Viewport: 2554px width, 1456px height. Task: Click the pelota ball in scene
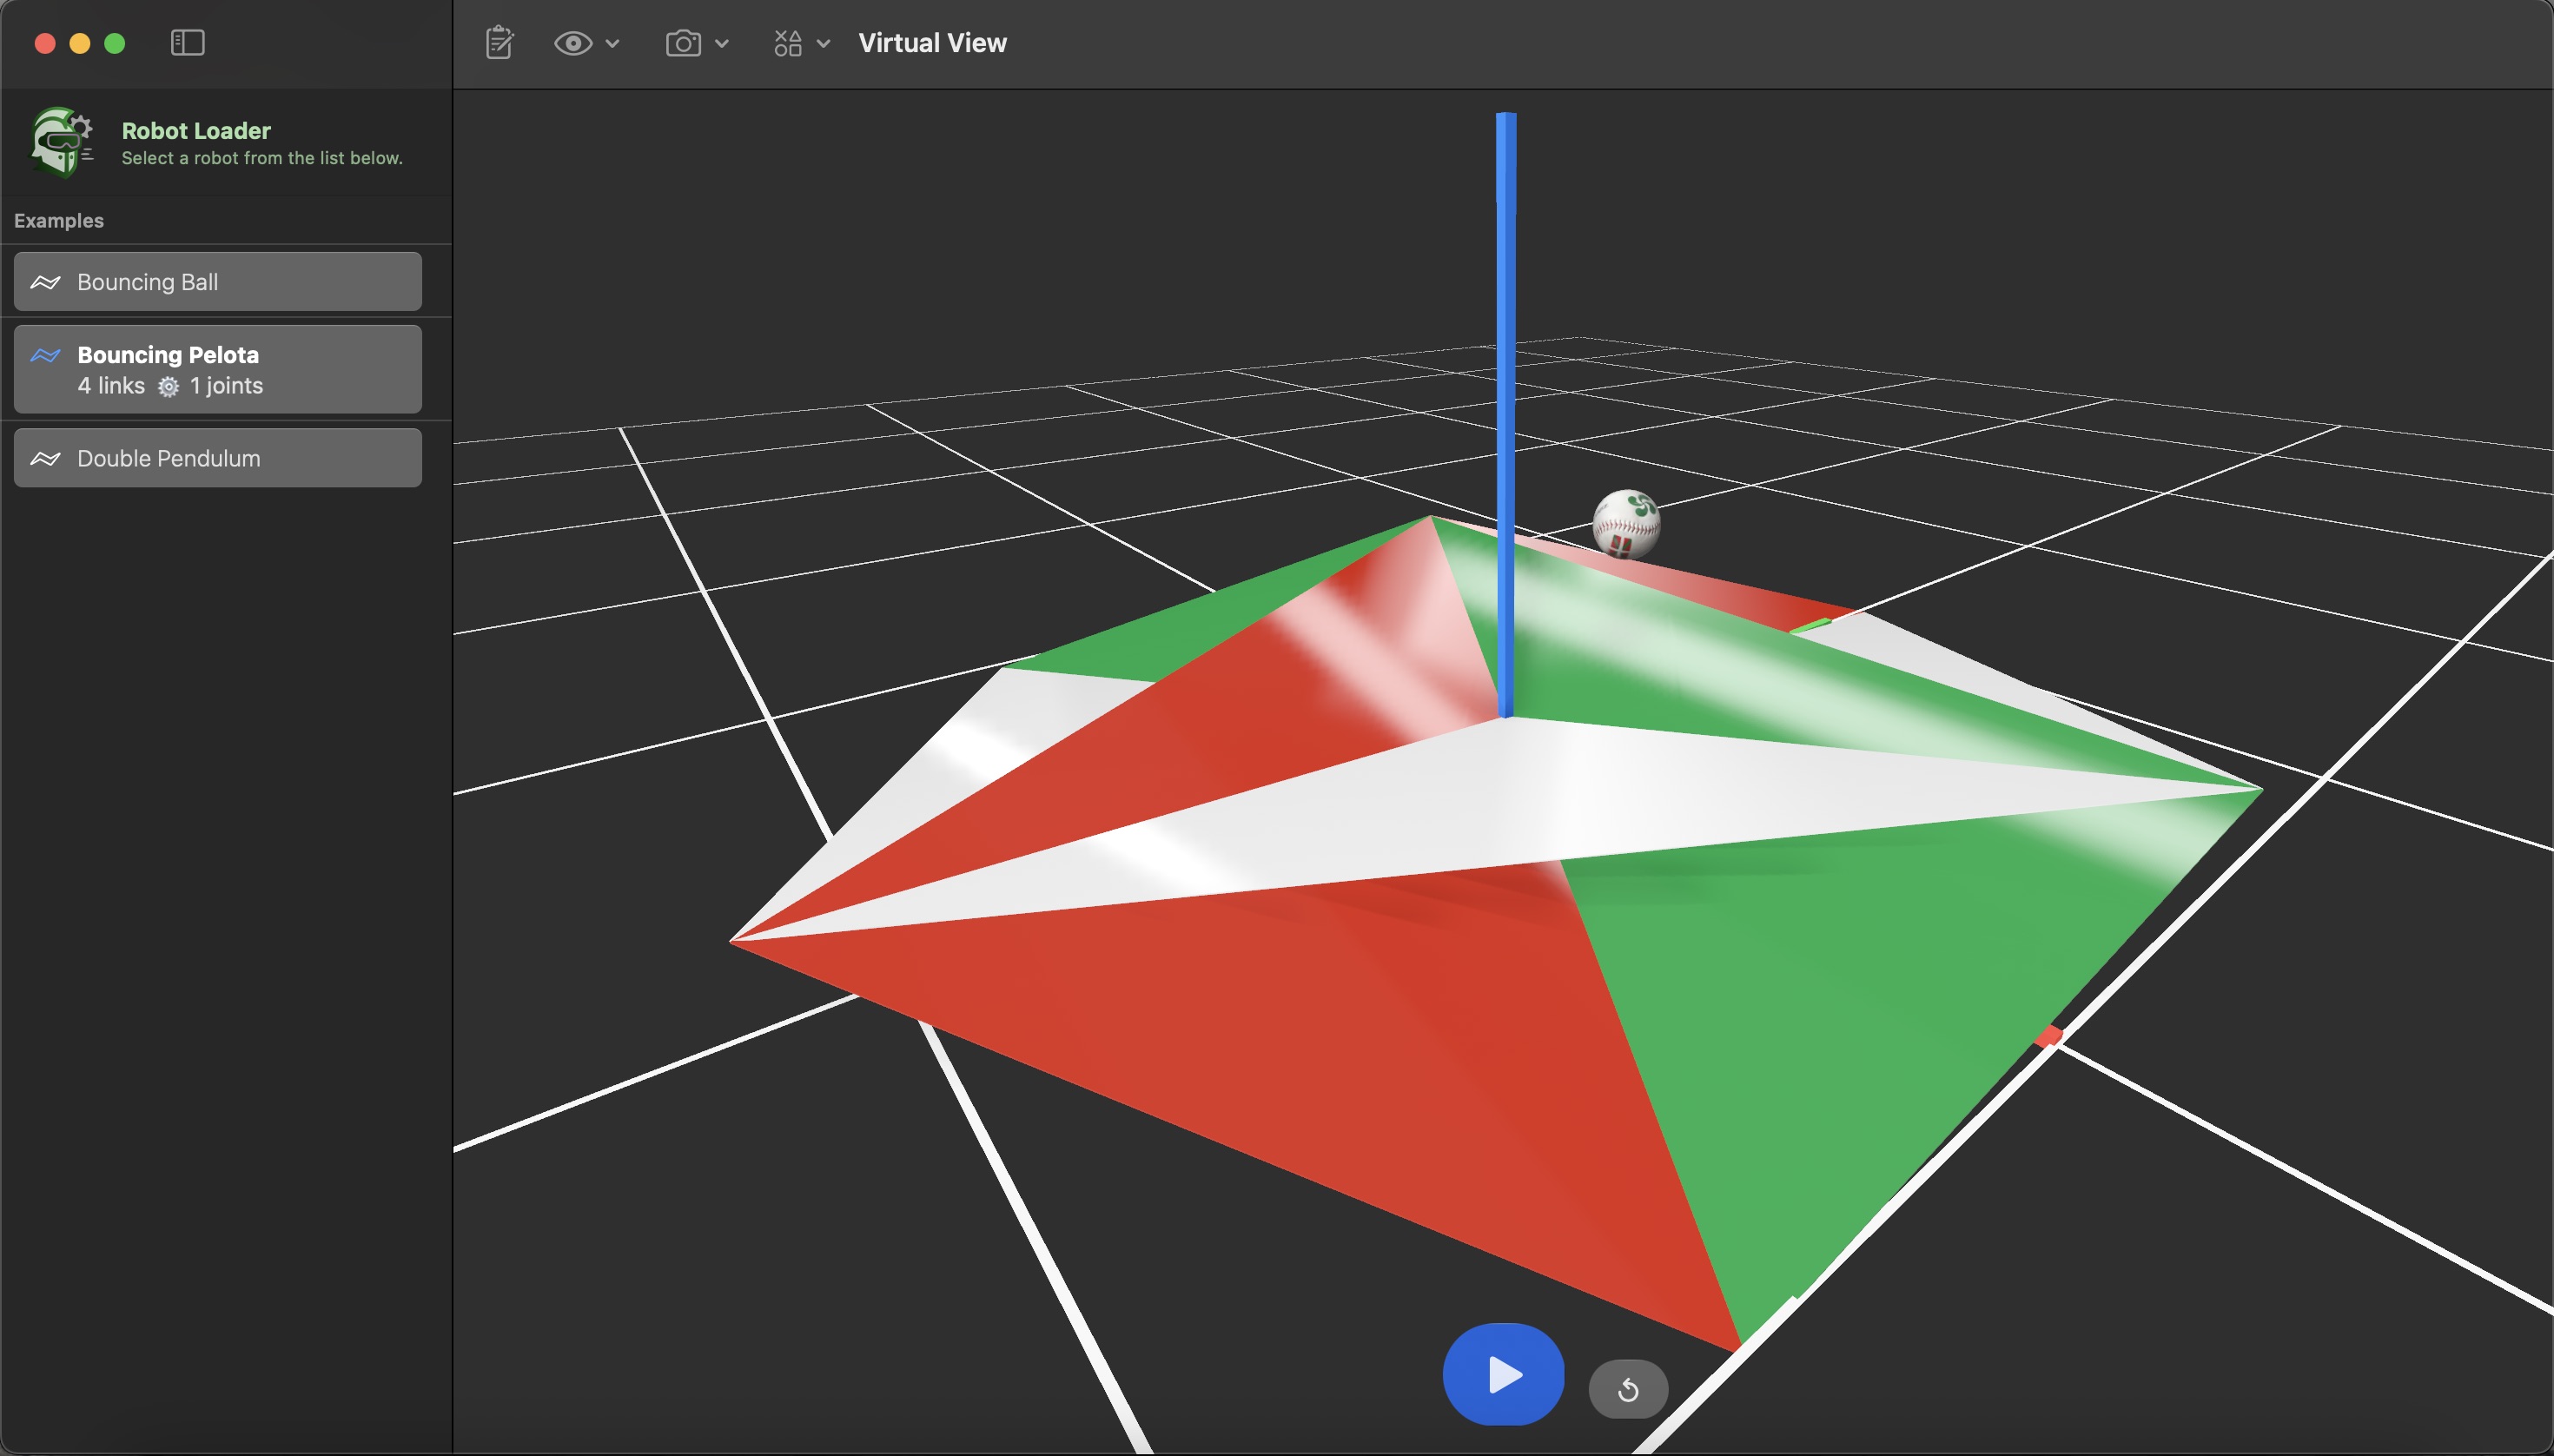[1625, 523]
